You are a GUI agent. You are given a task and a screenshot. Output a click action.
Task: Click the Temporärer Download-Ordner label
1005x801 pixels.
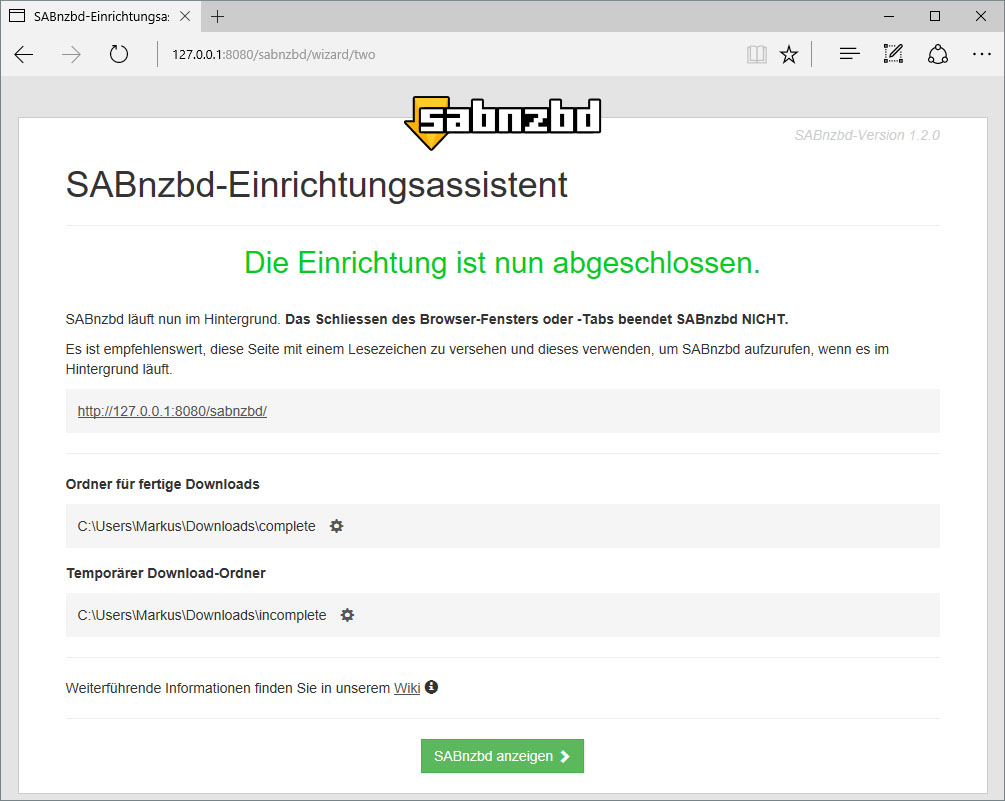pos(166,573)
